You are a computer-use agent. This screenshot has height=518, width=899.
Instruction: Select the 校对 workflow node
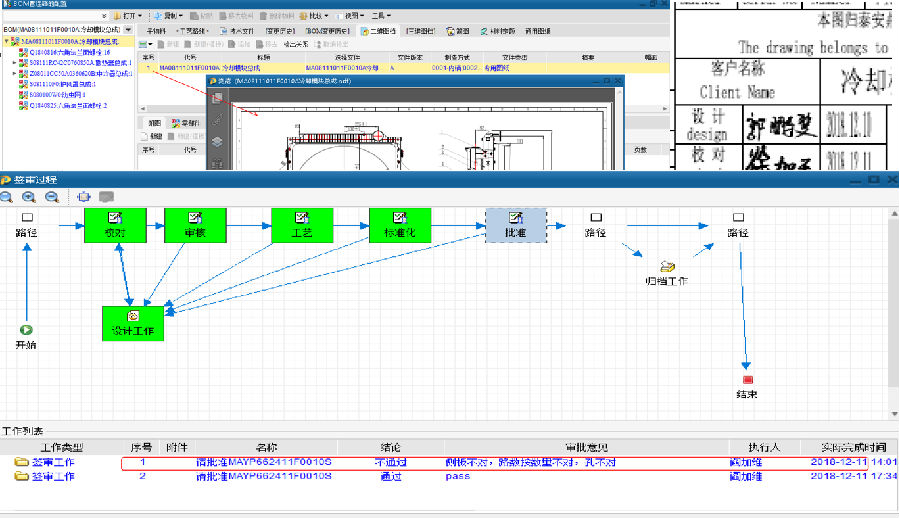pos(115,225)
